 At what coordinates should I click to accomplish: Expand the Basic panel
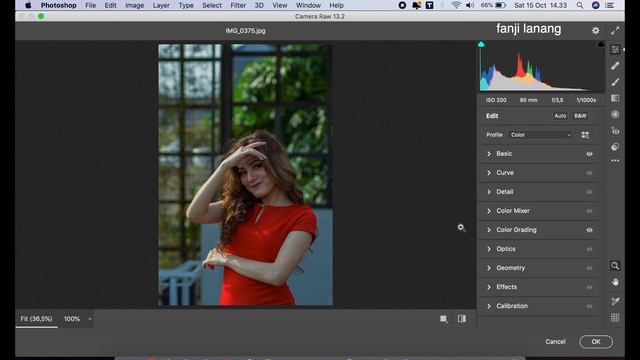pyautogui.click(x=489, y=153)
